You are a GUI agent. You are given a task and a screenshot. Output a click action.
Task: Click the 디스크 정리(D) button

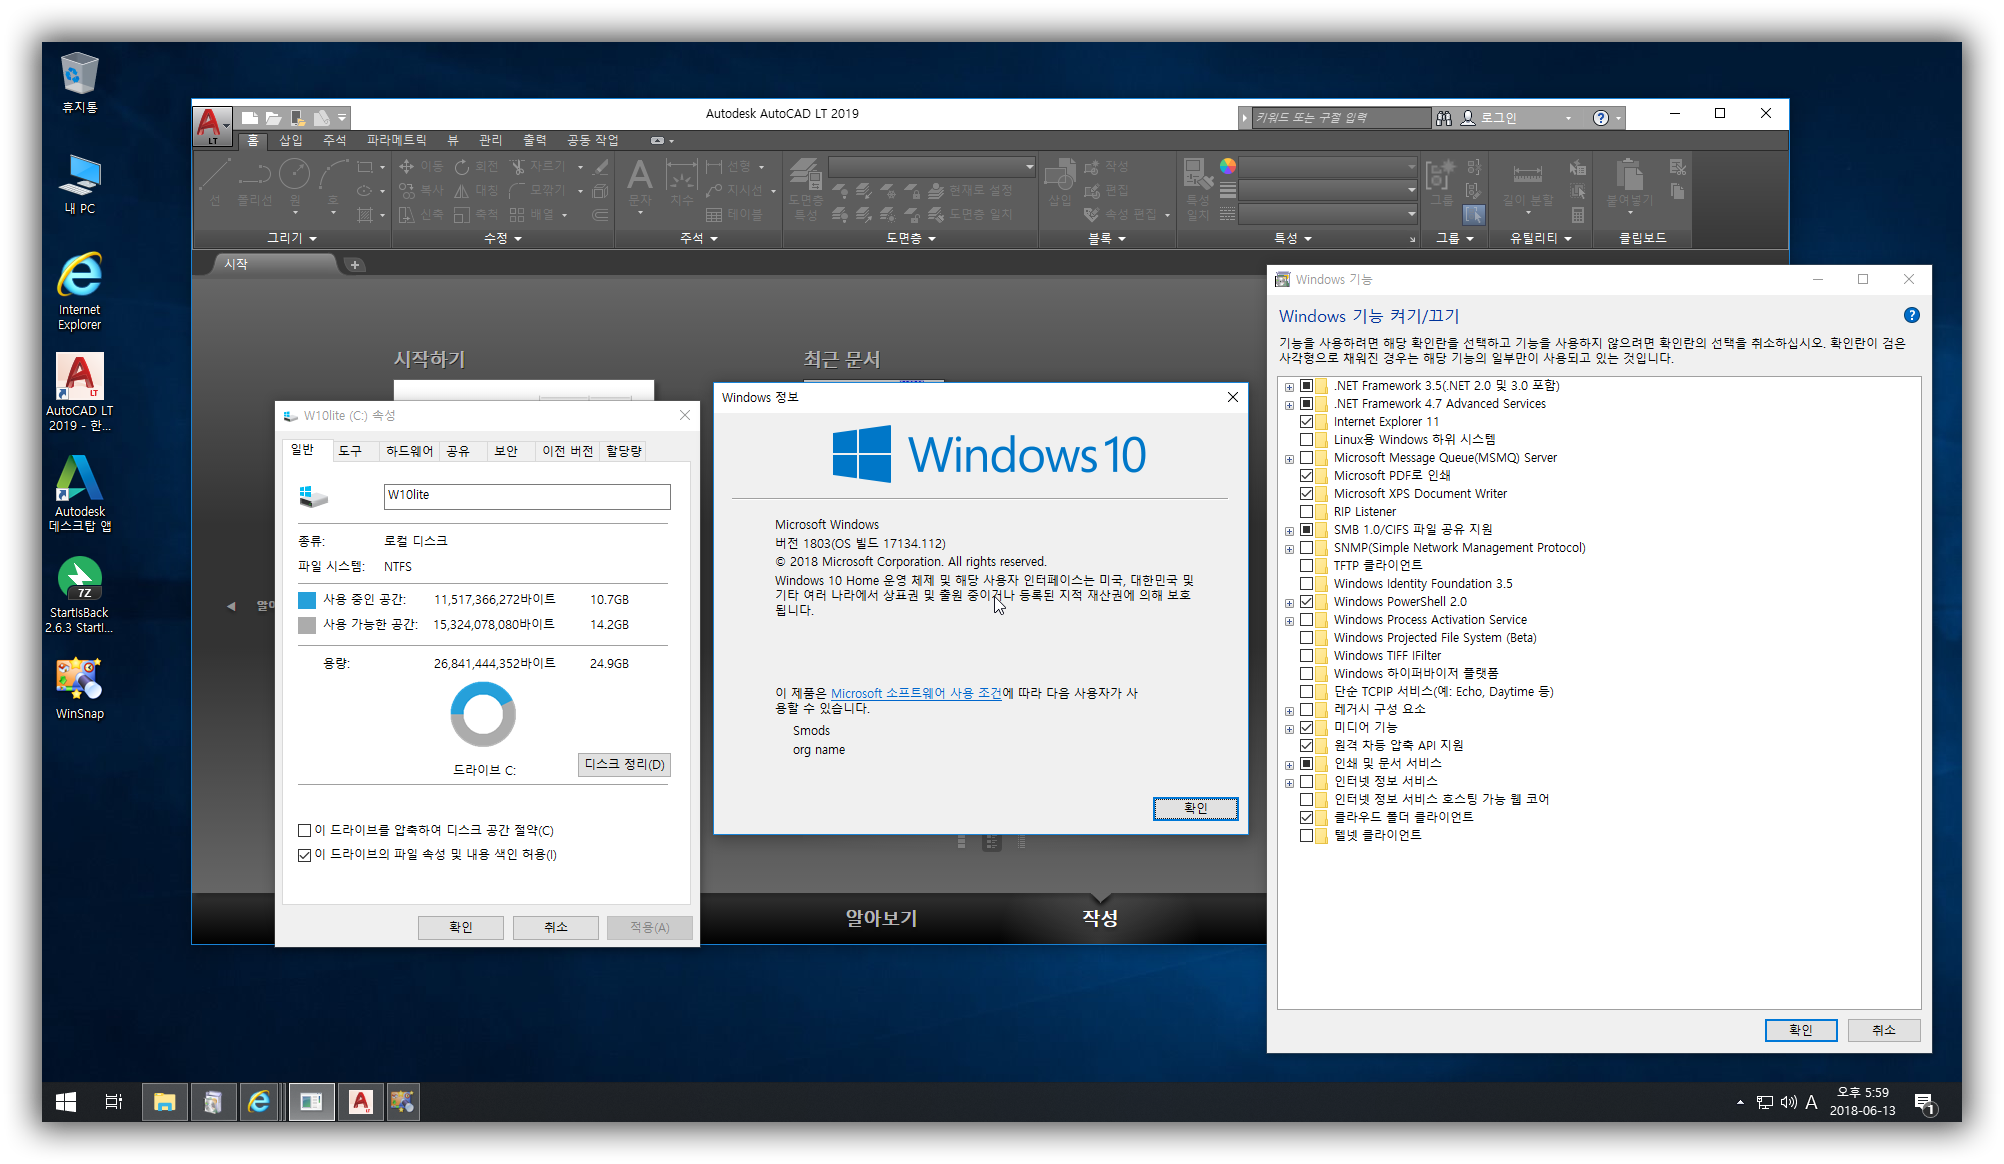click(x=624, y=765)
